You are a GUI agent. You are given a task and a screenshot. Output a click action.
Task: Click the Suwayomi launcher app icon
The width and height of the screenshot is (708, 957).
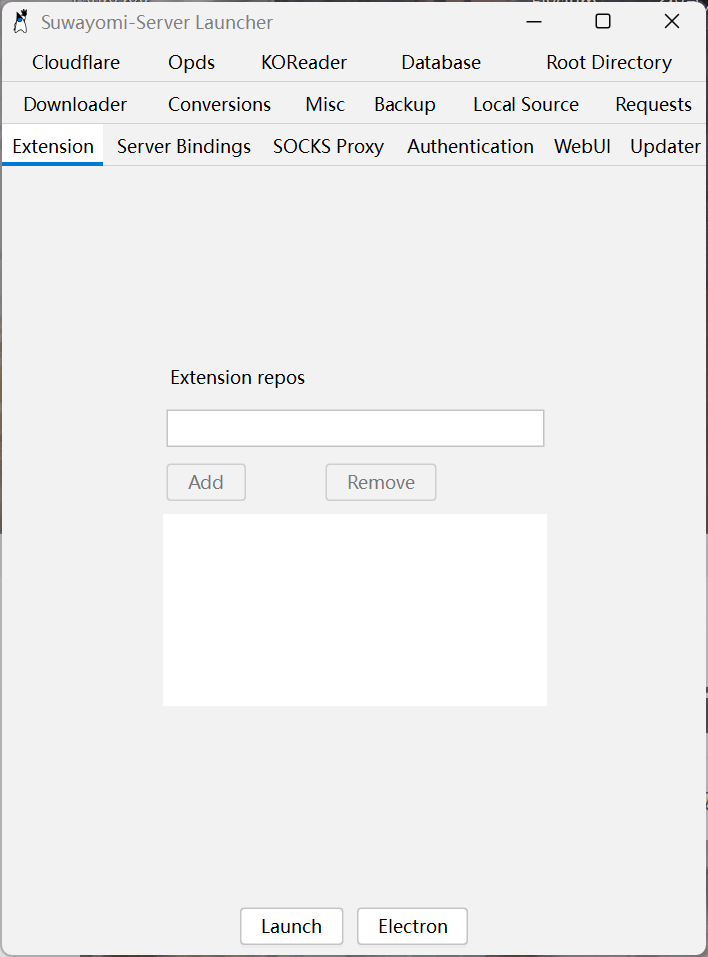tap(20, 21)
